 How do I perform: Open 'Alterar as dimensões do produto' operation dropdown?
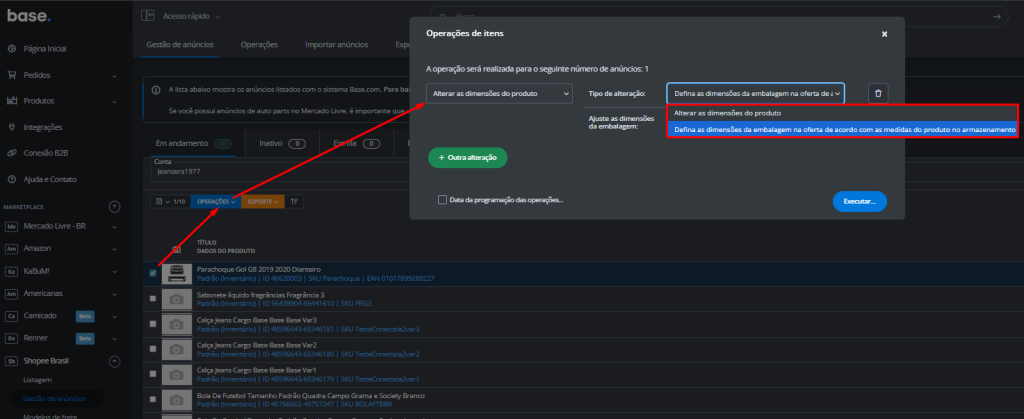[500, 93]
